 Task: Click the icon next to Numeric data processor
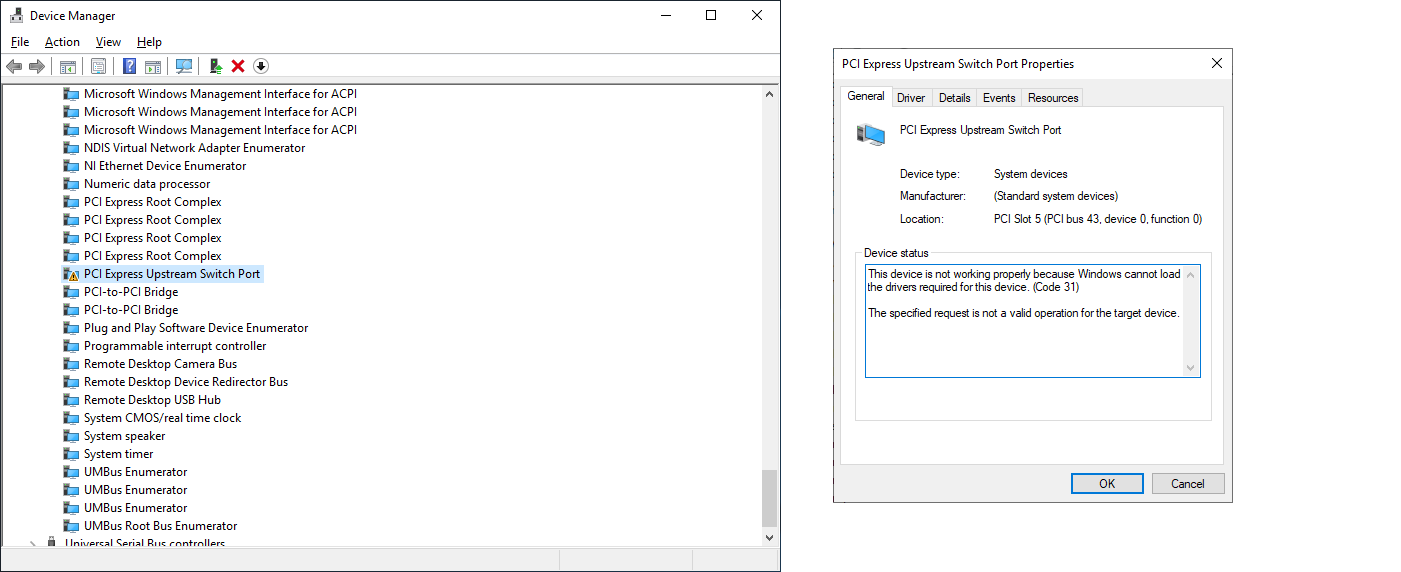pyautogui.click(x=71, y=184)
